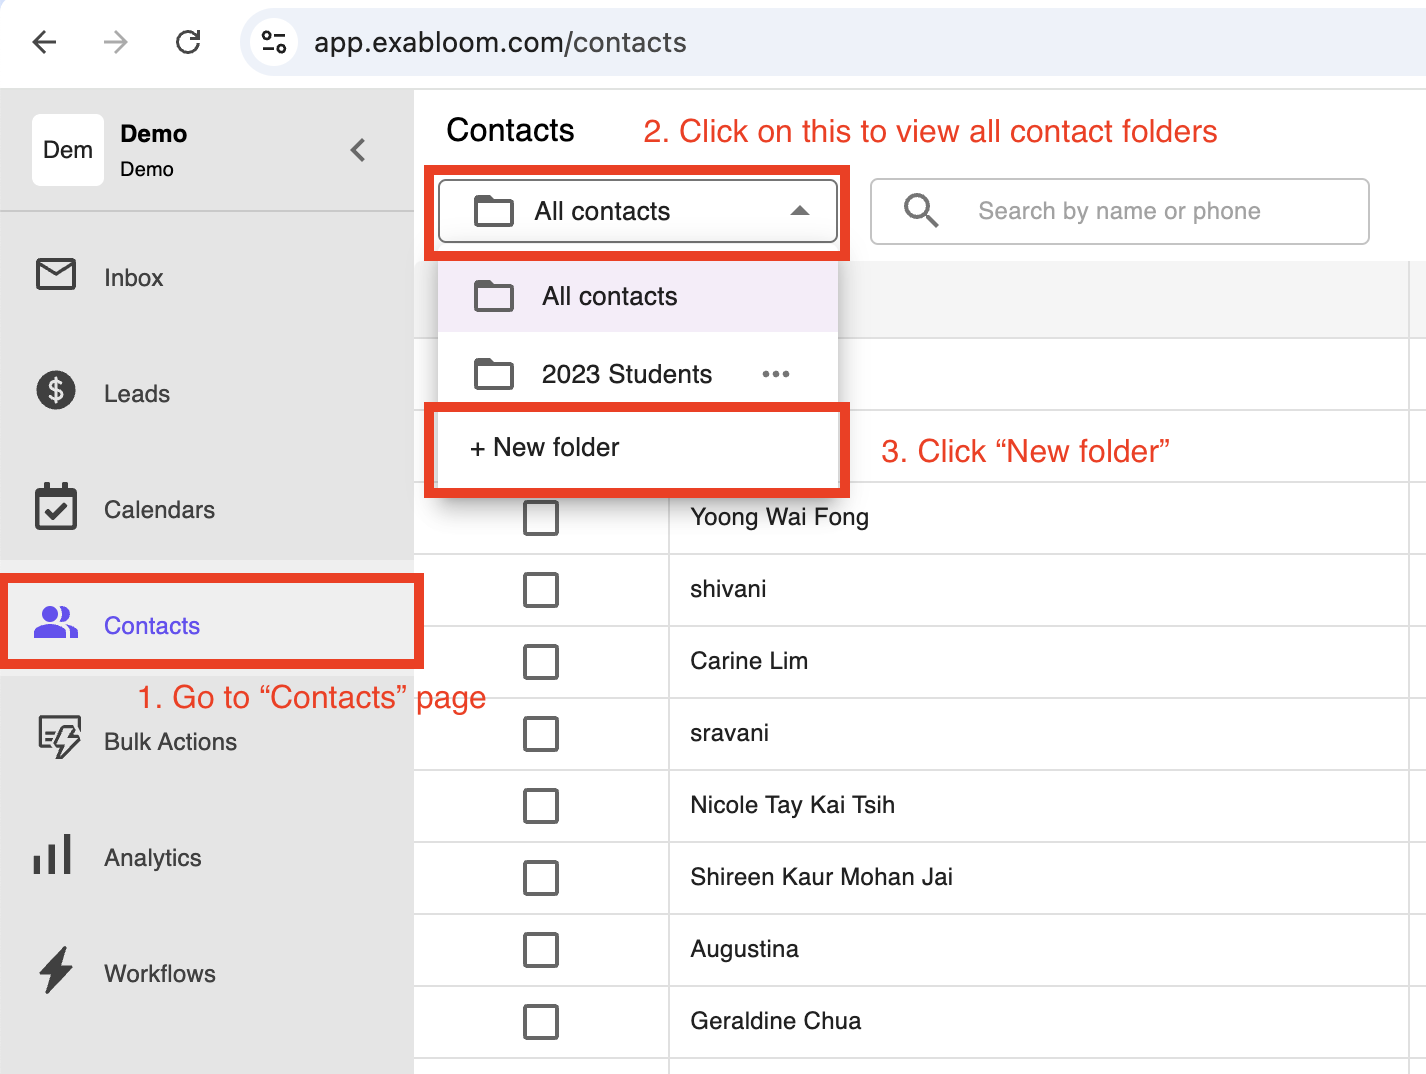Collapse the sidebar with the chevron arrow

click(357, 150)
